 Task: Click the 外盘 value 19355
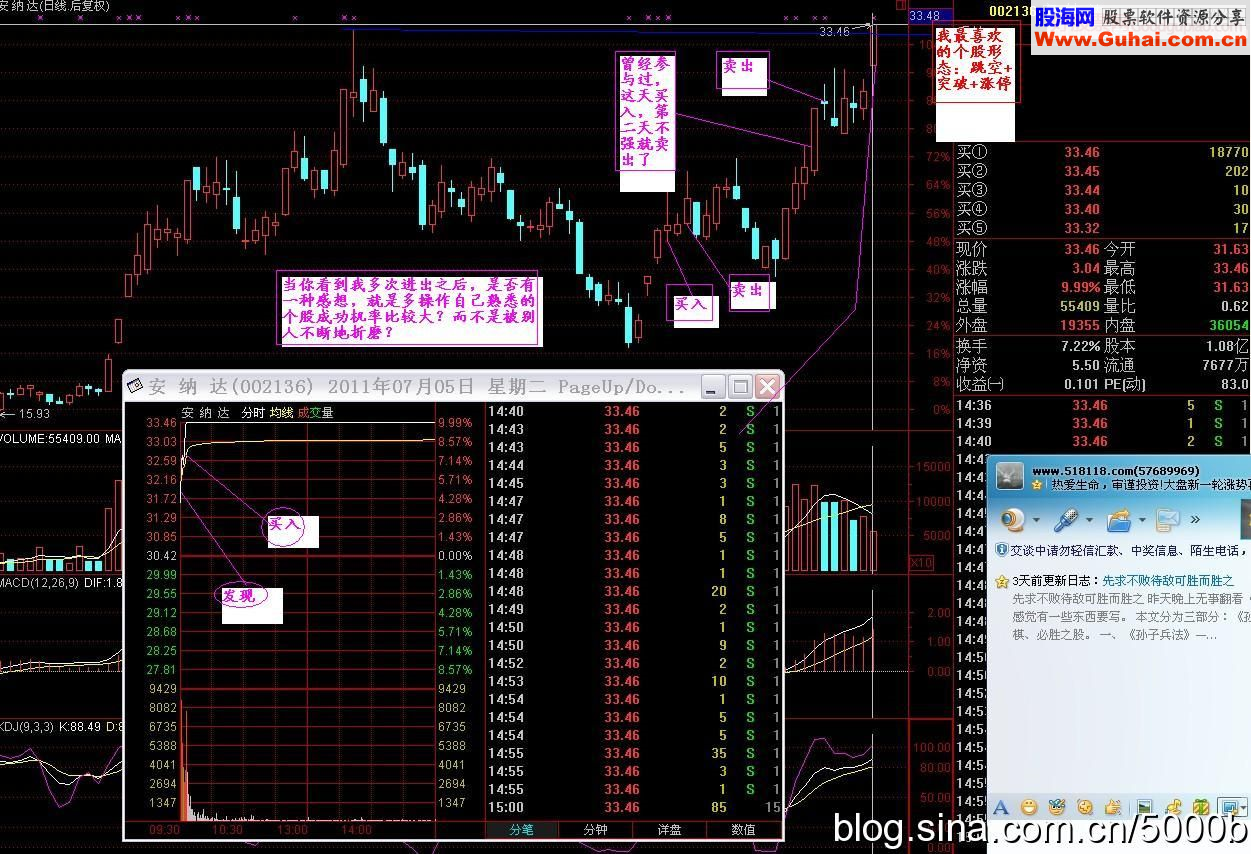tap(1080, 325)
